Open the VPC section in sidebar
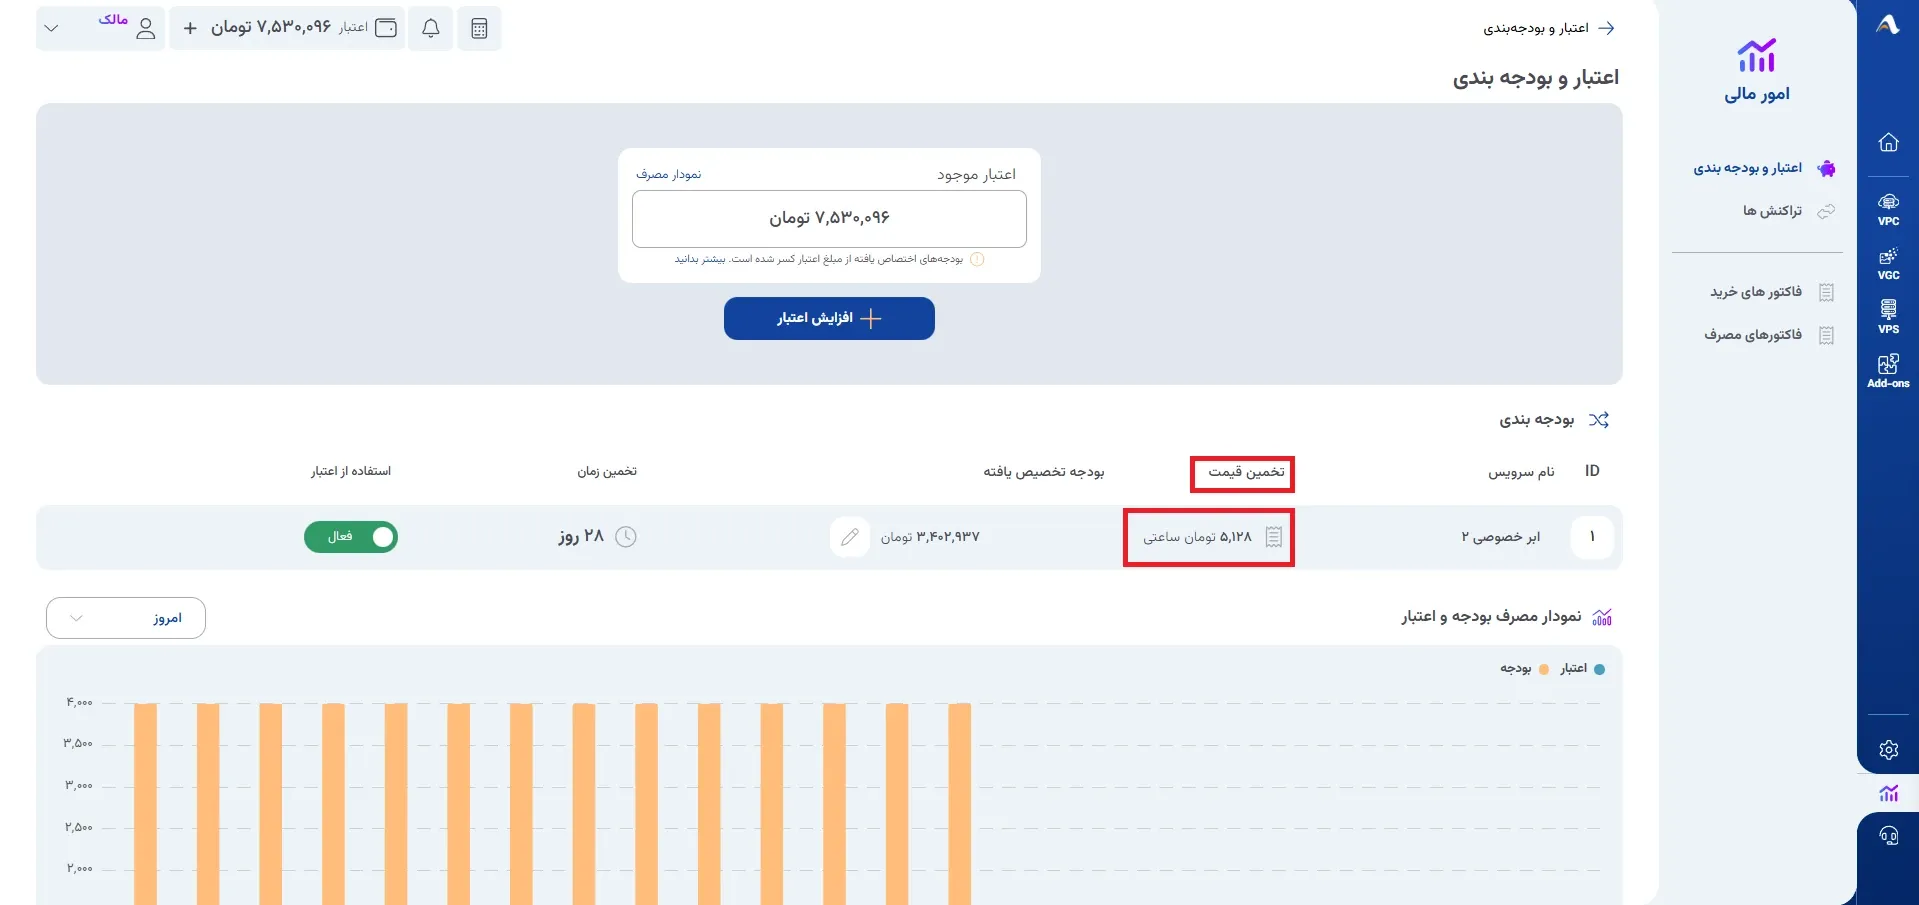 (x=1888, y=210)
